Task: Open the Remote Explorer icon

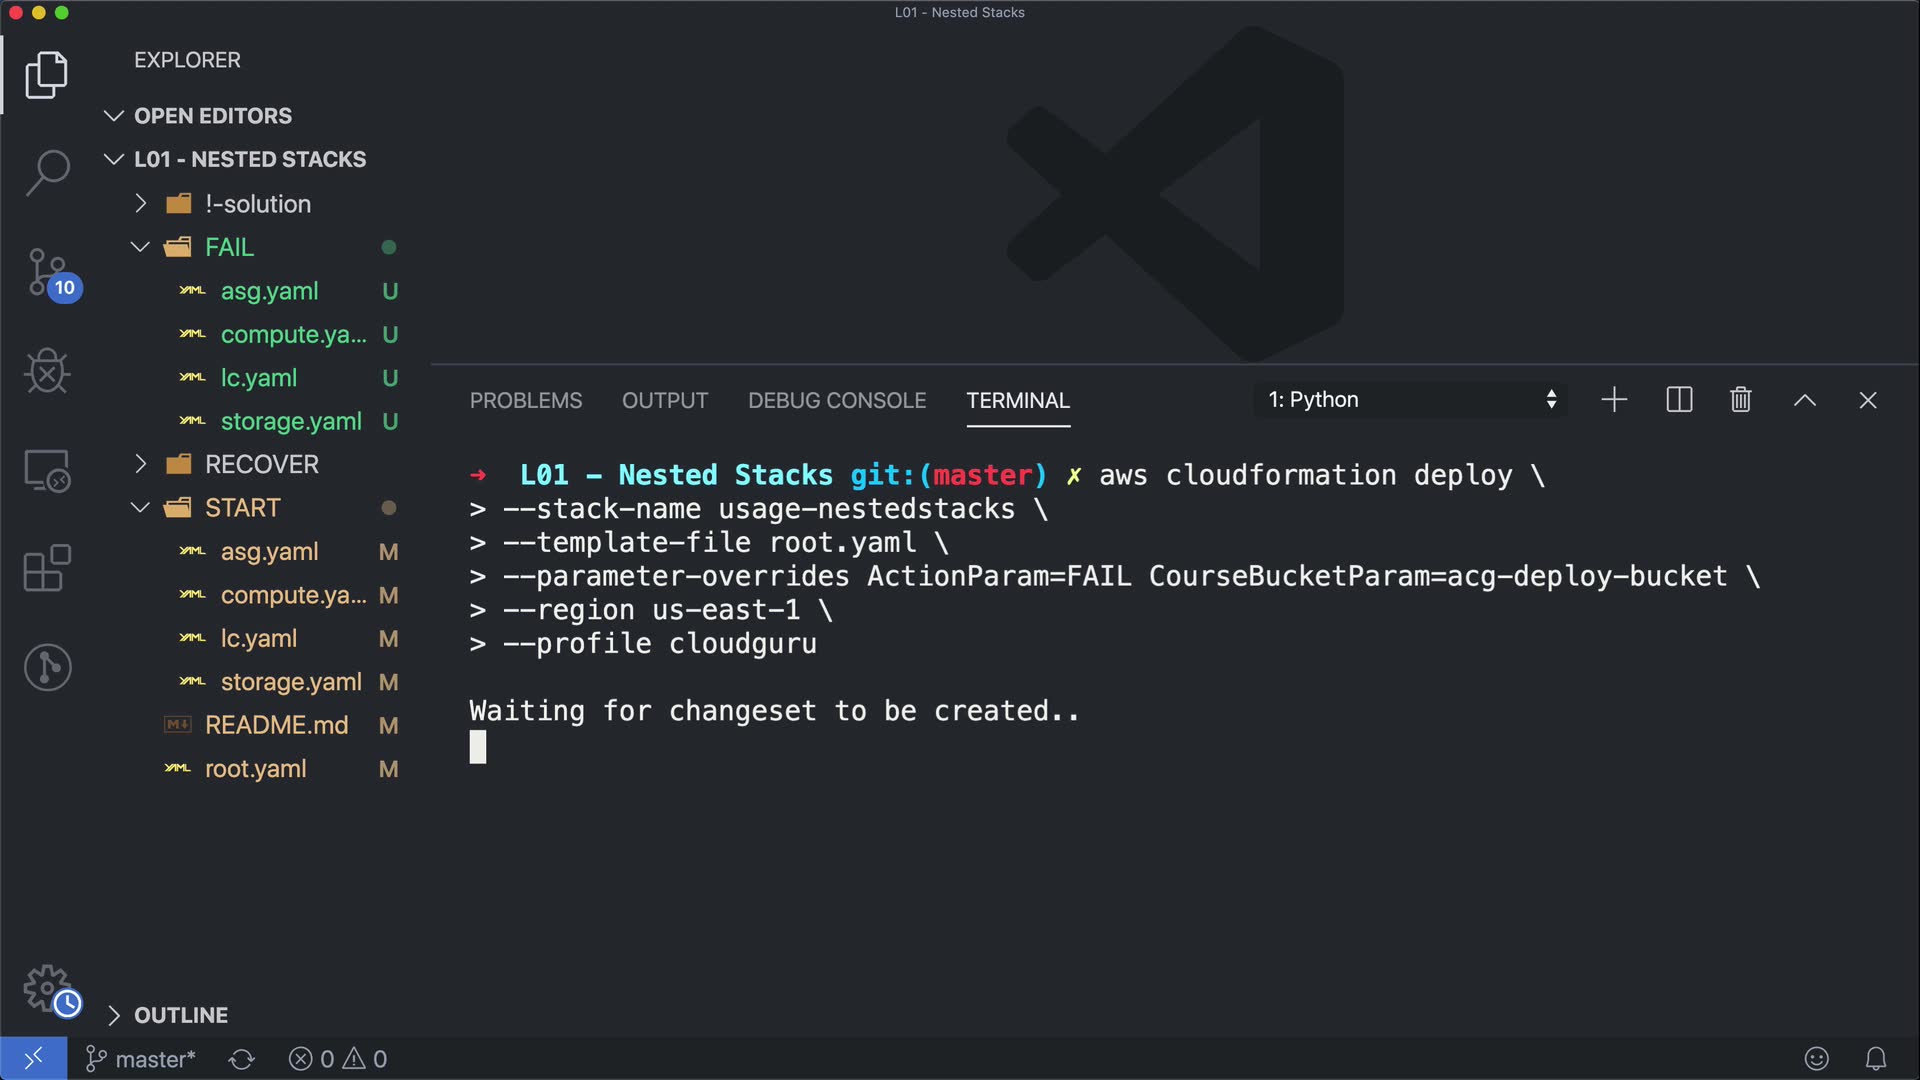Action: (47, 470)
